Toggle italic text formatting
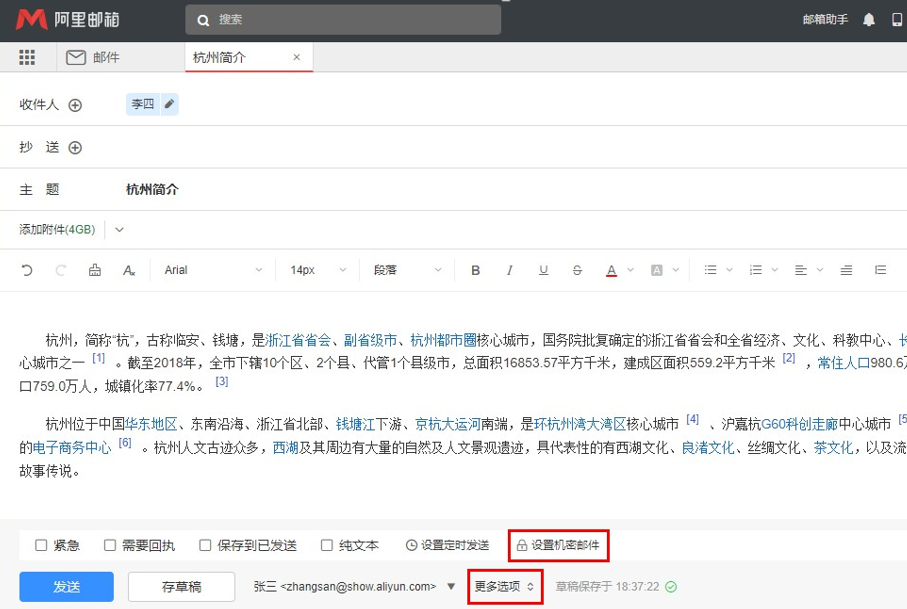 click(510, 270)
